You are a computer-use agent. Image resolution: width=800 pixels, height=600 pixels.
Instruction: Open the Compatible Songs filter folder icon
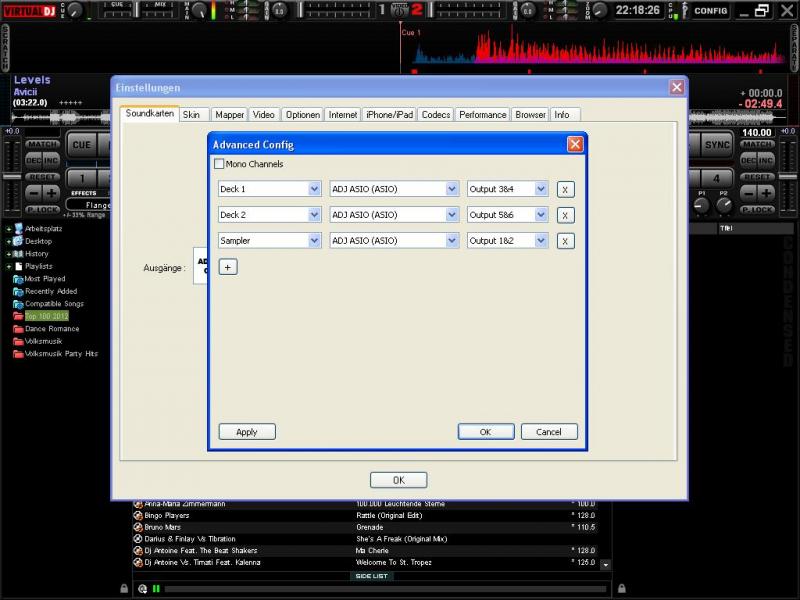tap(18, 304)
